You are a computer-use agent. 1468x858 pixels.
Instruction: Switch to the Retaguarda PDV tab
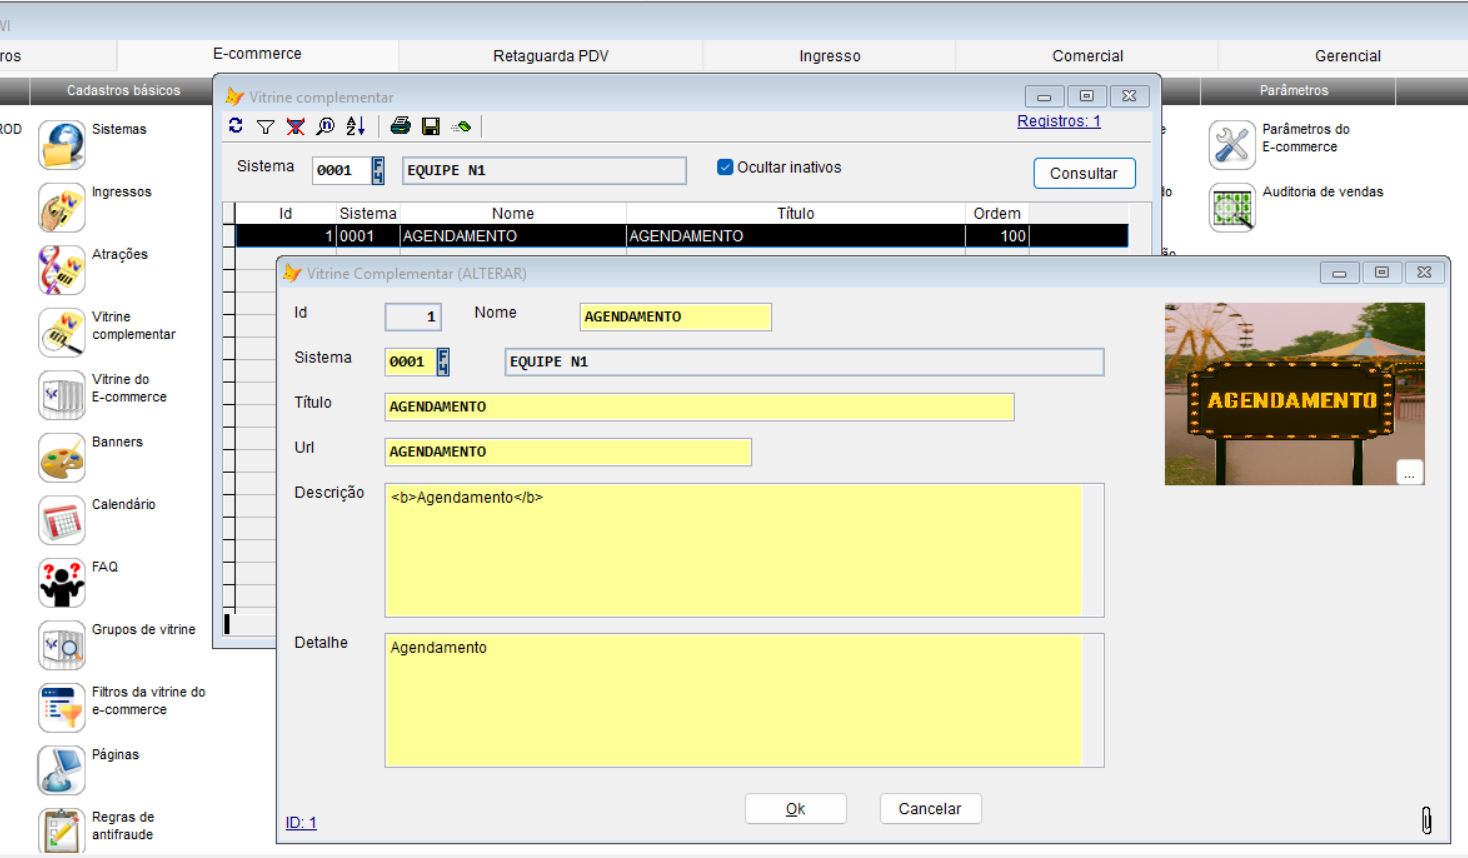550,56
